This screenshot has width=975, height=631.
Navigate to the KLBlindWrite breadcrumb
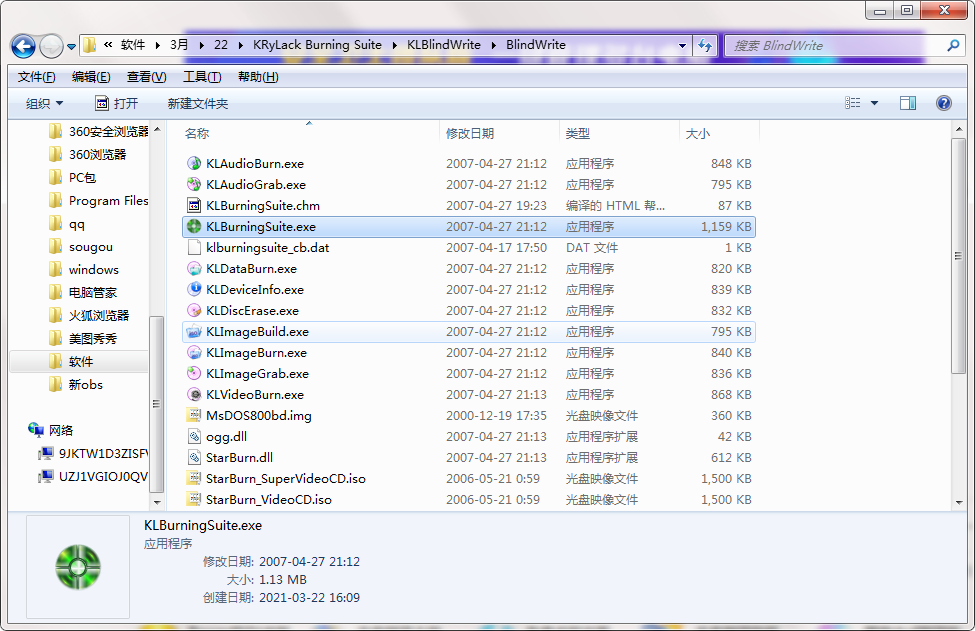pyautogui.click(x=444, y=45)
